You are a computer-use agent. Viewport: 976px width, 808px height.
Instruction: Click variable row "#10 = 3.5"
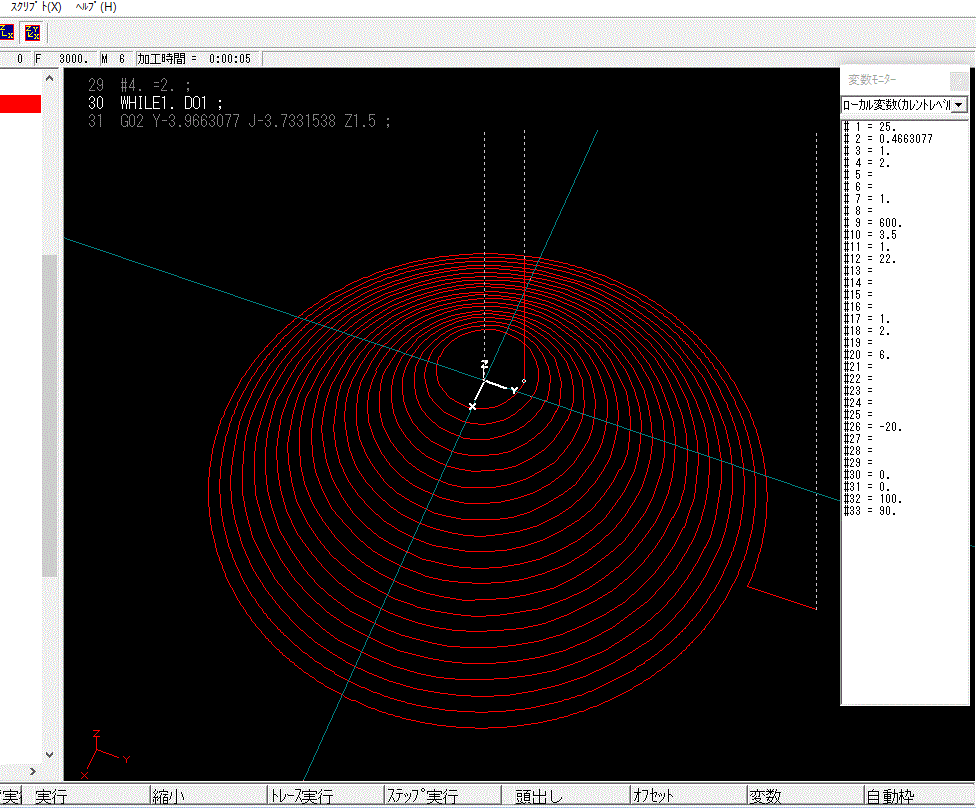click(x=870, y=235)
